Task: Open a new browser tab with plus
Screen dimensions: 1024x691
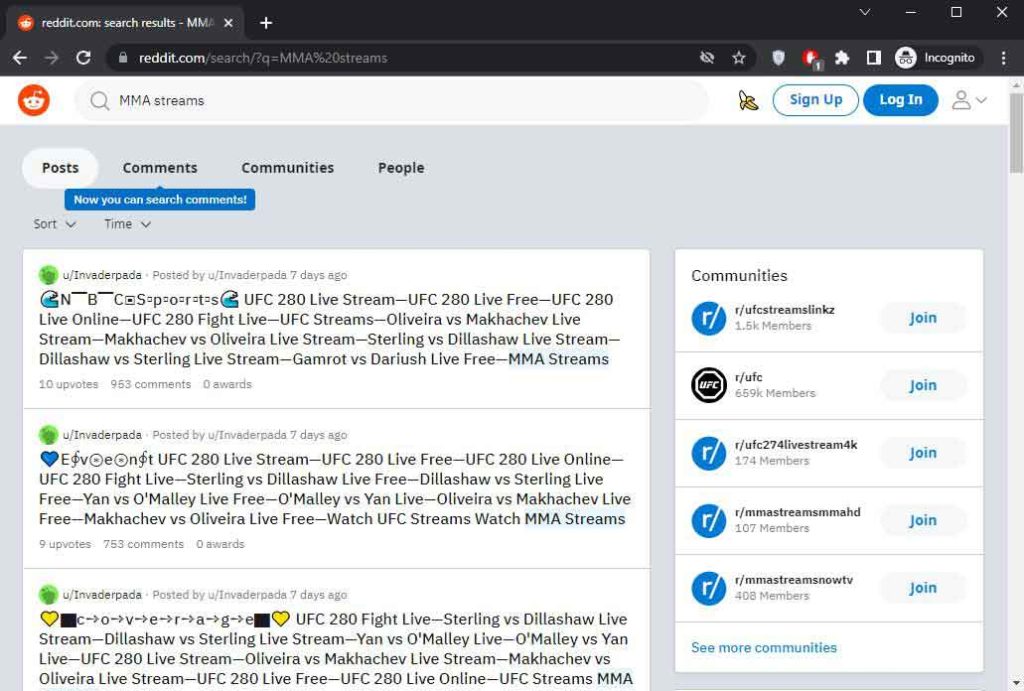Action: 266,23
